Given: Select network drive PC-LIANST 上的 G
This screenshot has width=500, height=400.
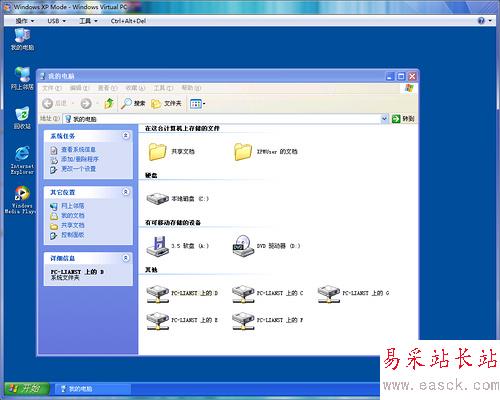Looking at the screenshot, I should point(353,293).
